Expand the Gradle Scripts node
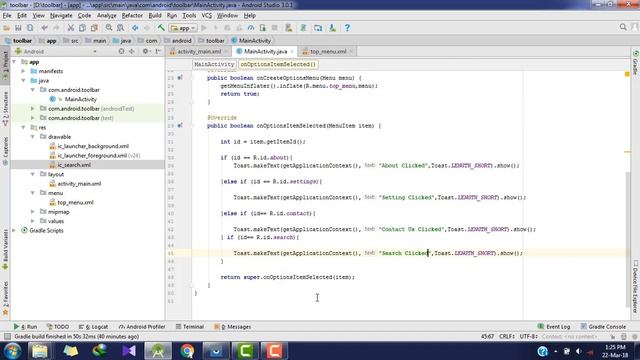Image resolution: width=640 pixels, height=360 pixels. [14, 231]
